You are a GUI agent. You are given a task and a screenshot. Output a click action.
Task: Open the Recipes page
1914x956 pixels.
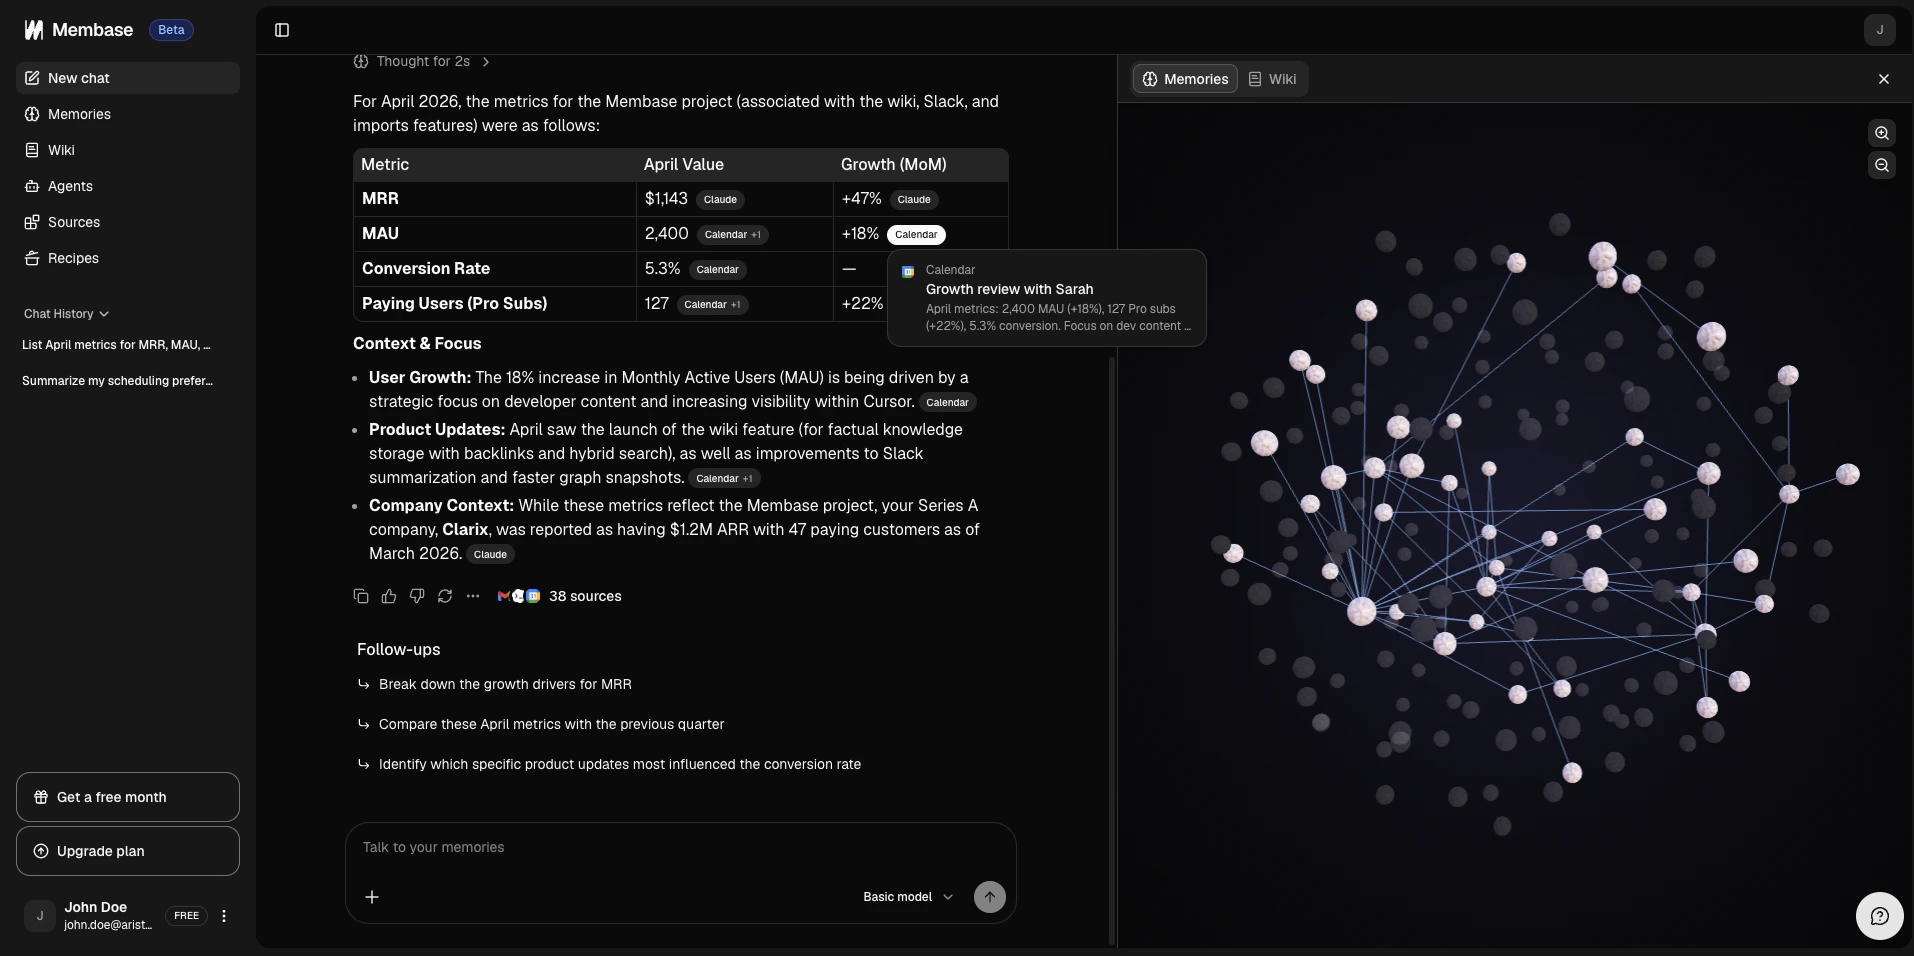128,258
